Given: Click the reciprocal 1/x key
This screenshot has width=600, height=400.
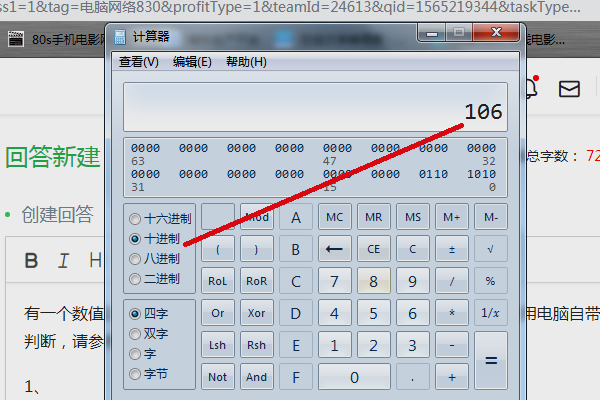Looking at the screenshot, I should pyautogui.click(x=491, y=313).
